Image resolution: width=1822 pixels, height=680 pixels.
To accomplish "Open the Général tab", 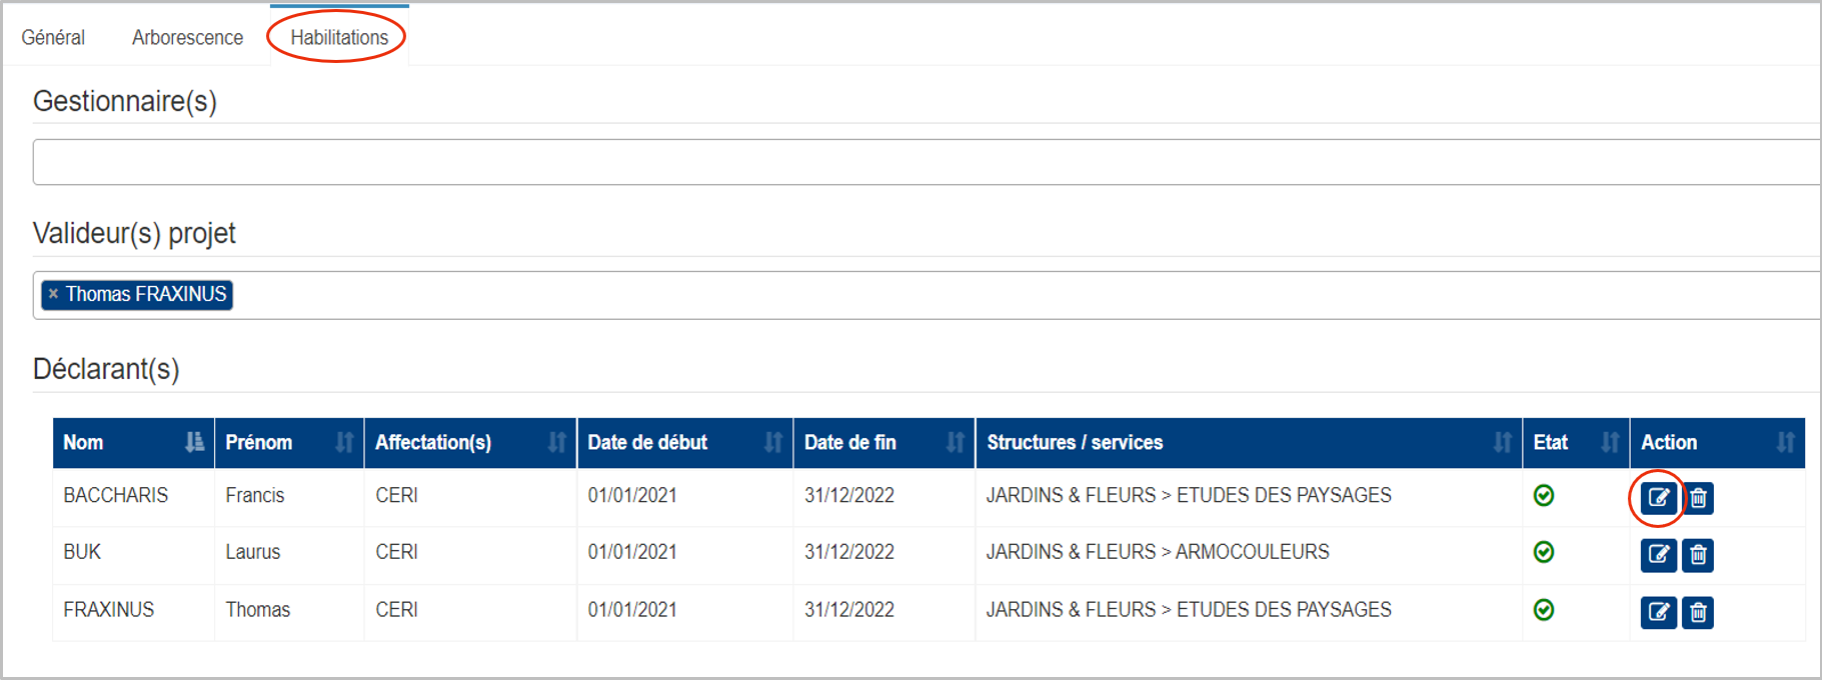I will (53, 37).
